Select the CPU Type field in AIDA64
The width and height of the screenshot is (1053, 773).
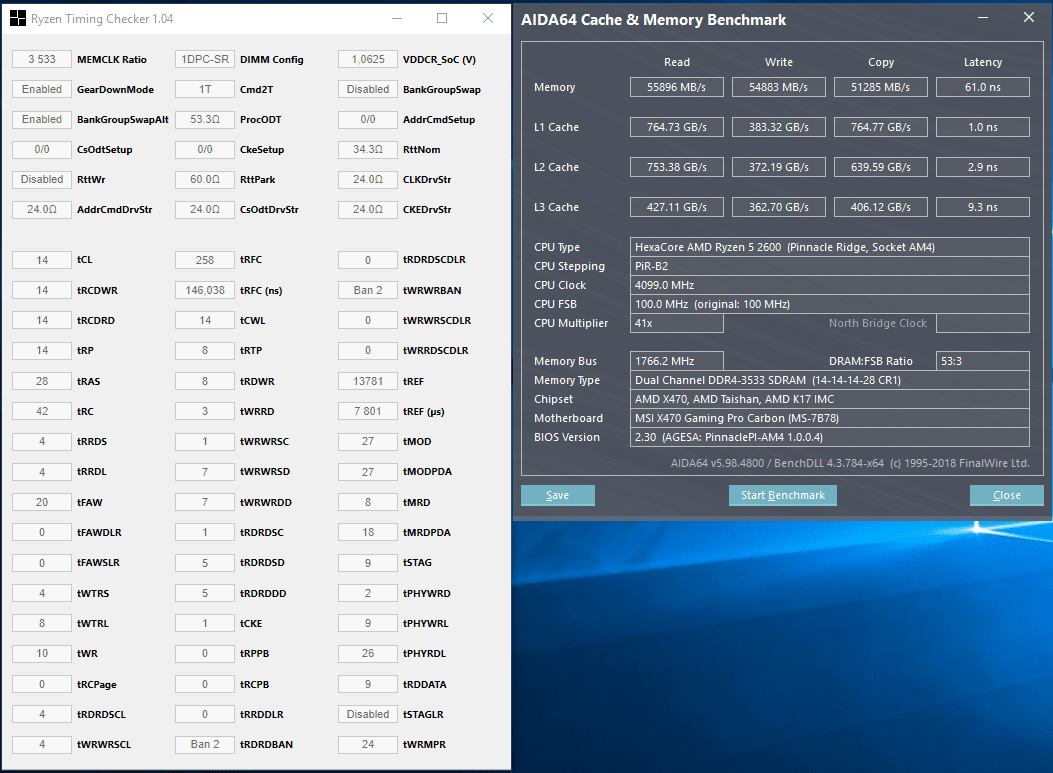(829, 247)
